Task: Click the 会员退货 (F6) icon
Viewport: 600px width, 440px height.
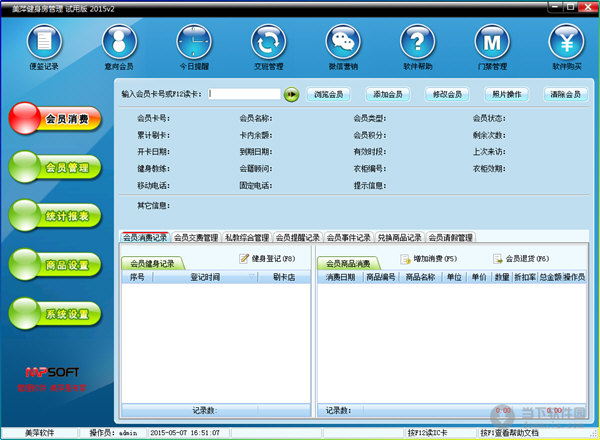Action: [x=498, y=259]
